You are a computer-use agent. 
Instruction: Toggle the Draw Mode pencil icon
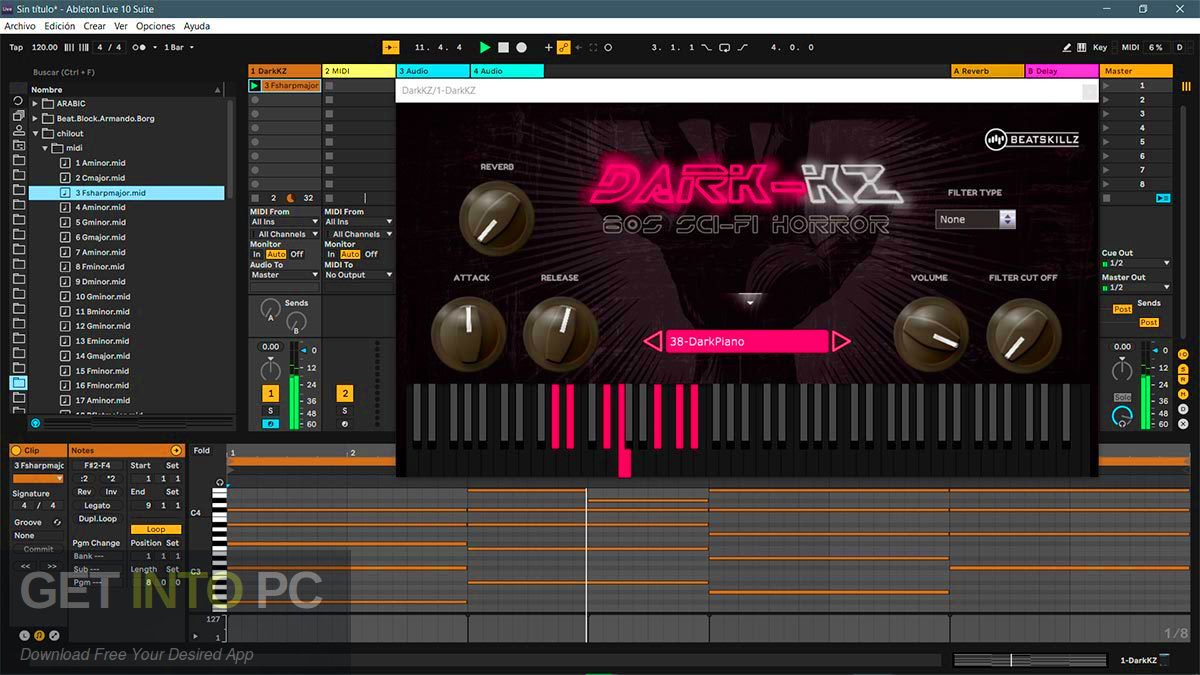[x=1067, y=47]
